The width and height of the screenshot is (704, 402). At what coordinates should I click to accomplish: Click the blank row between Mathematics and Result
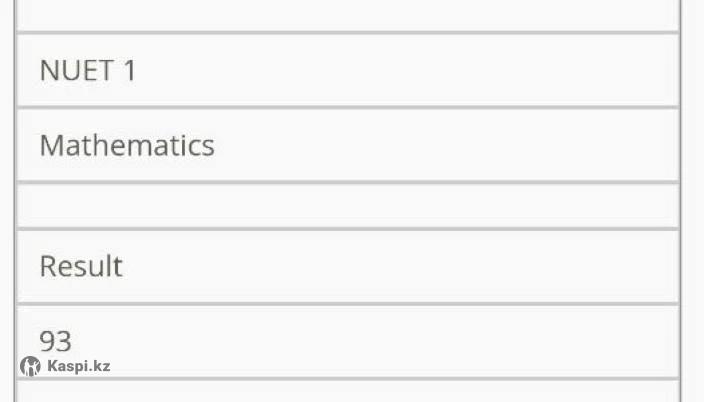(347, 206)
